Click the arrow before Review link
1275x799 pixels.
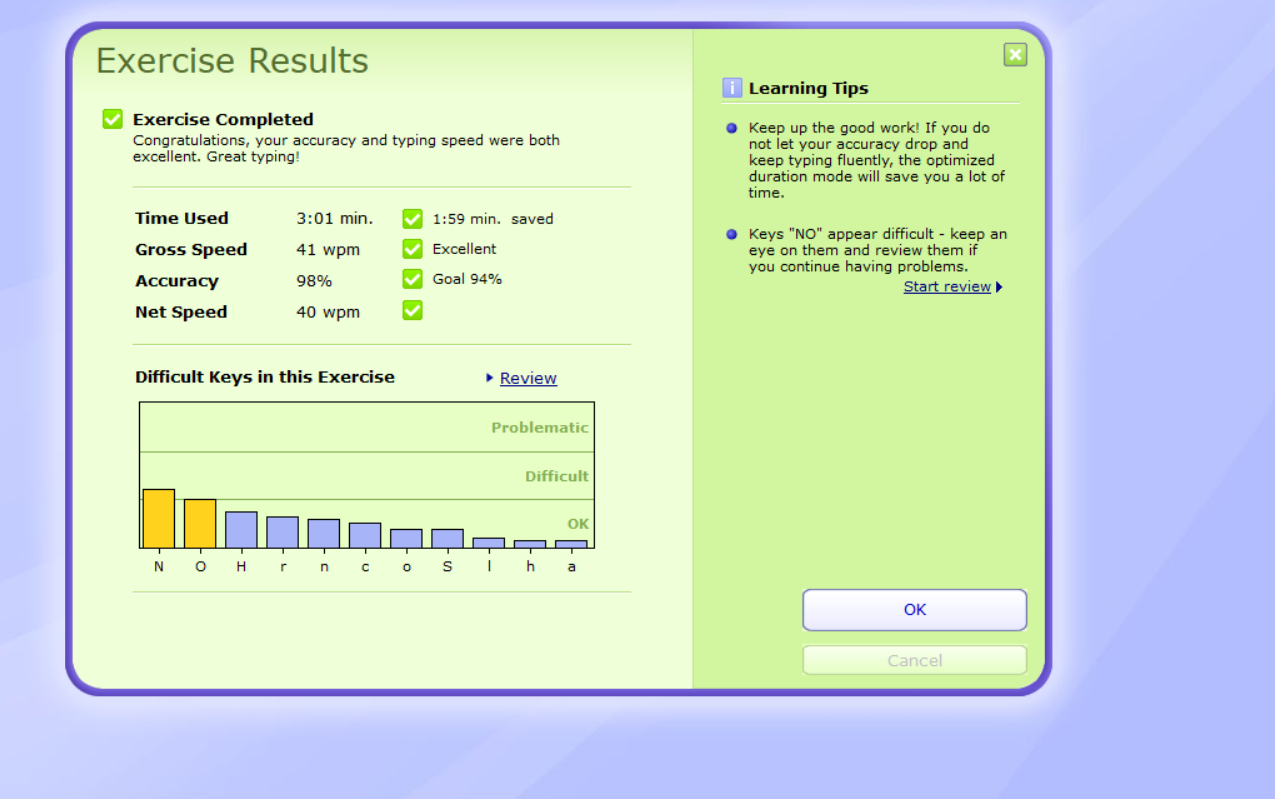pyautogui.click(x=490, y=378)
